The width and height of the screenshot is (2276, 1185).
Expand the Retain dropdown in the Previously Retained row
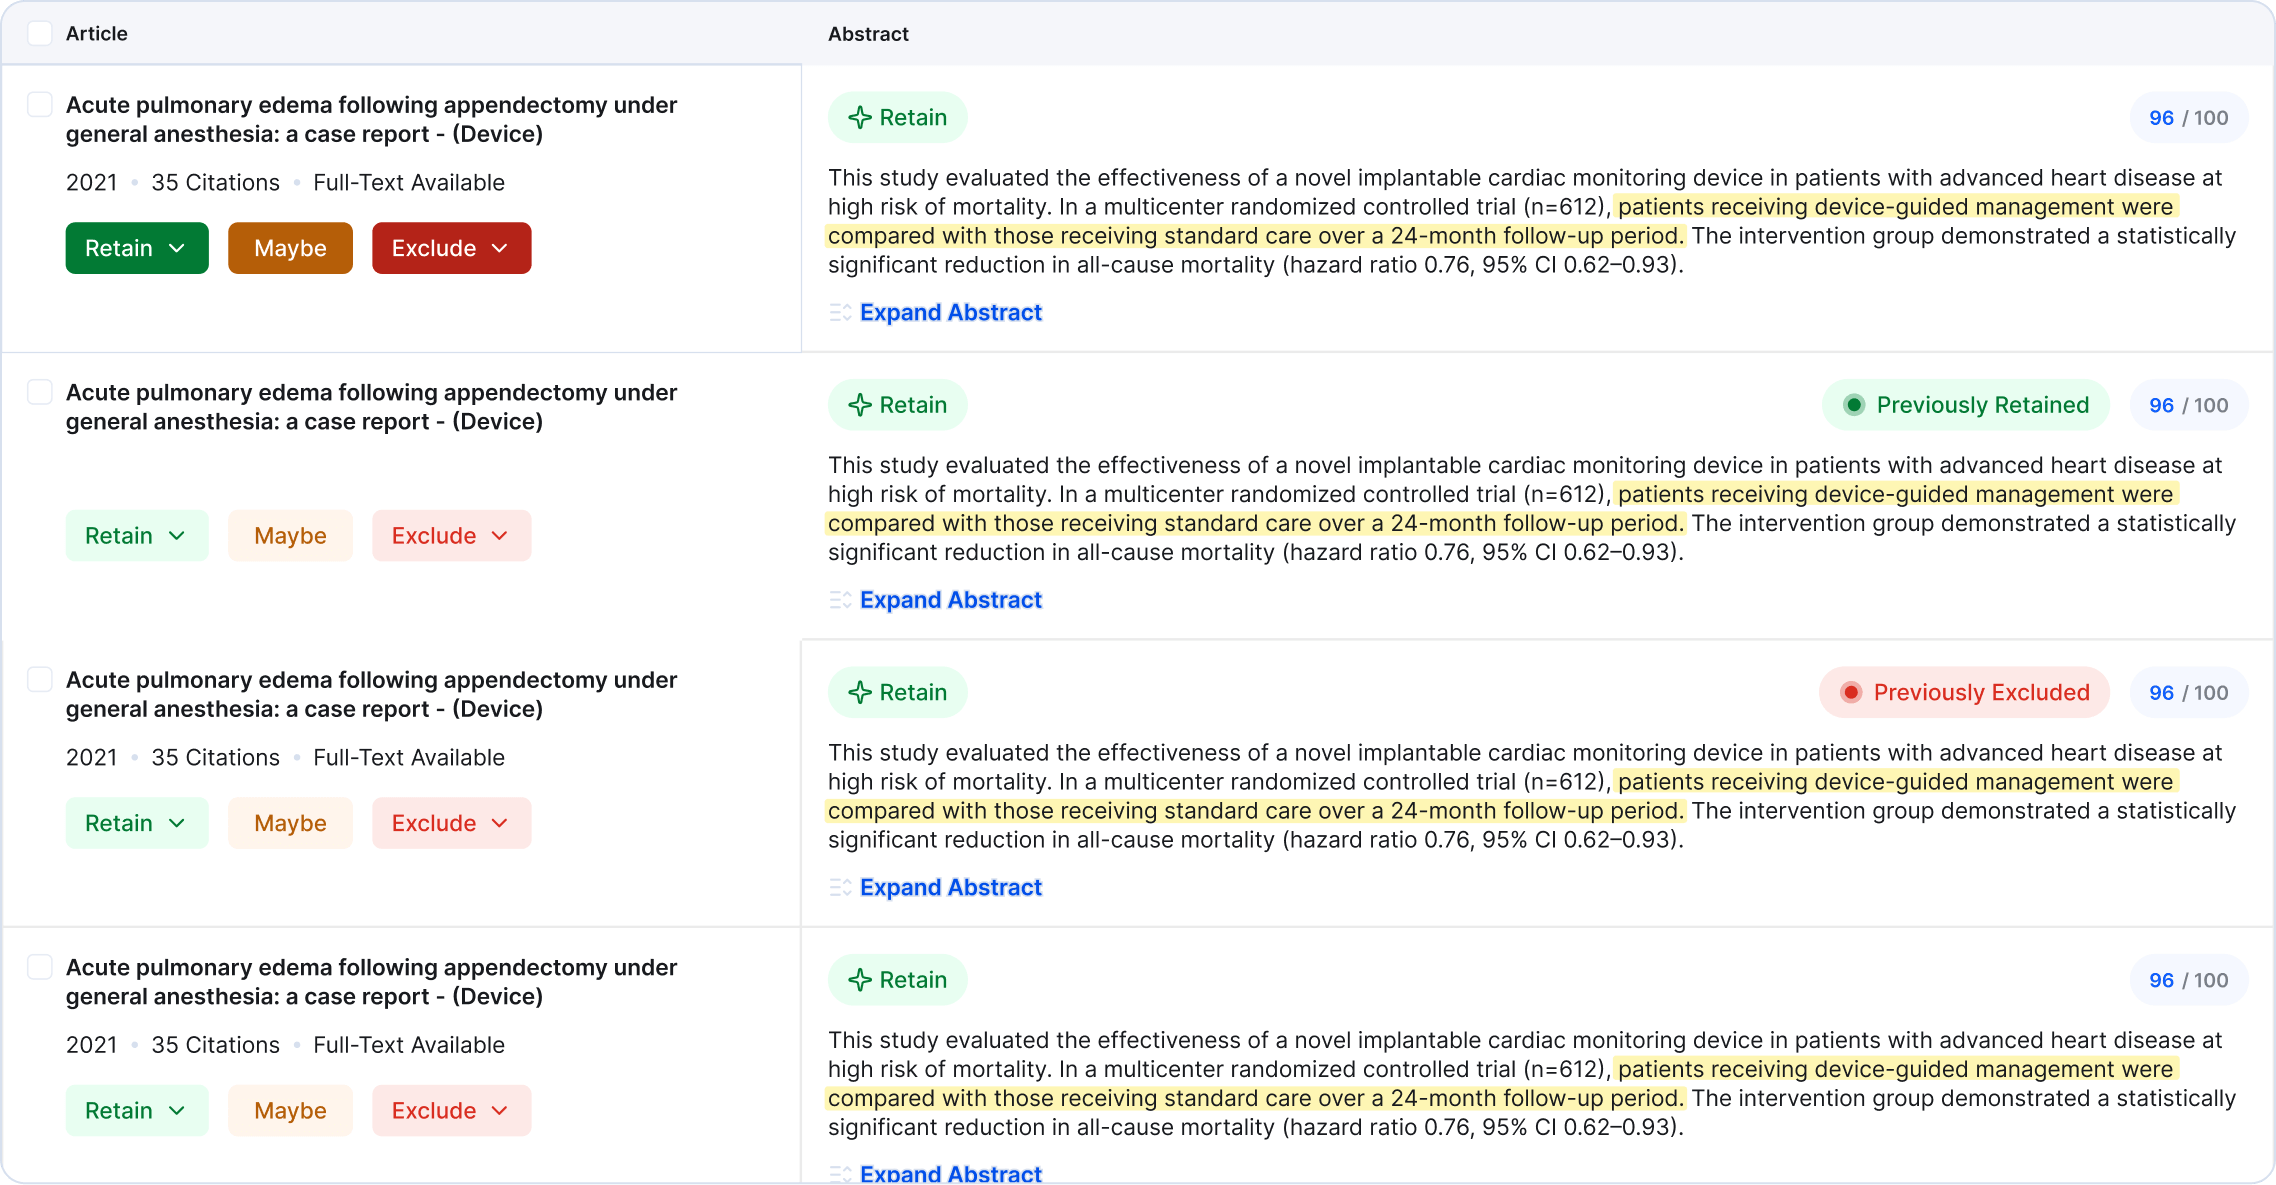pyautogui.click(x=137, y=535)
